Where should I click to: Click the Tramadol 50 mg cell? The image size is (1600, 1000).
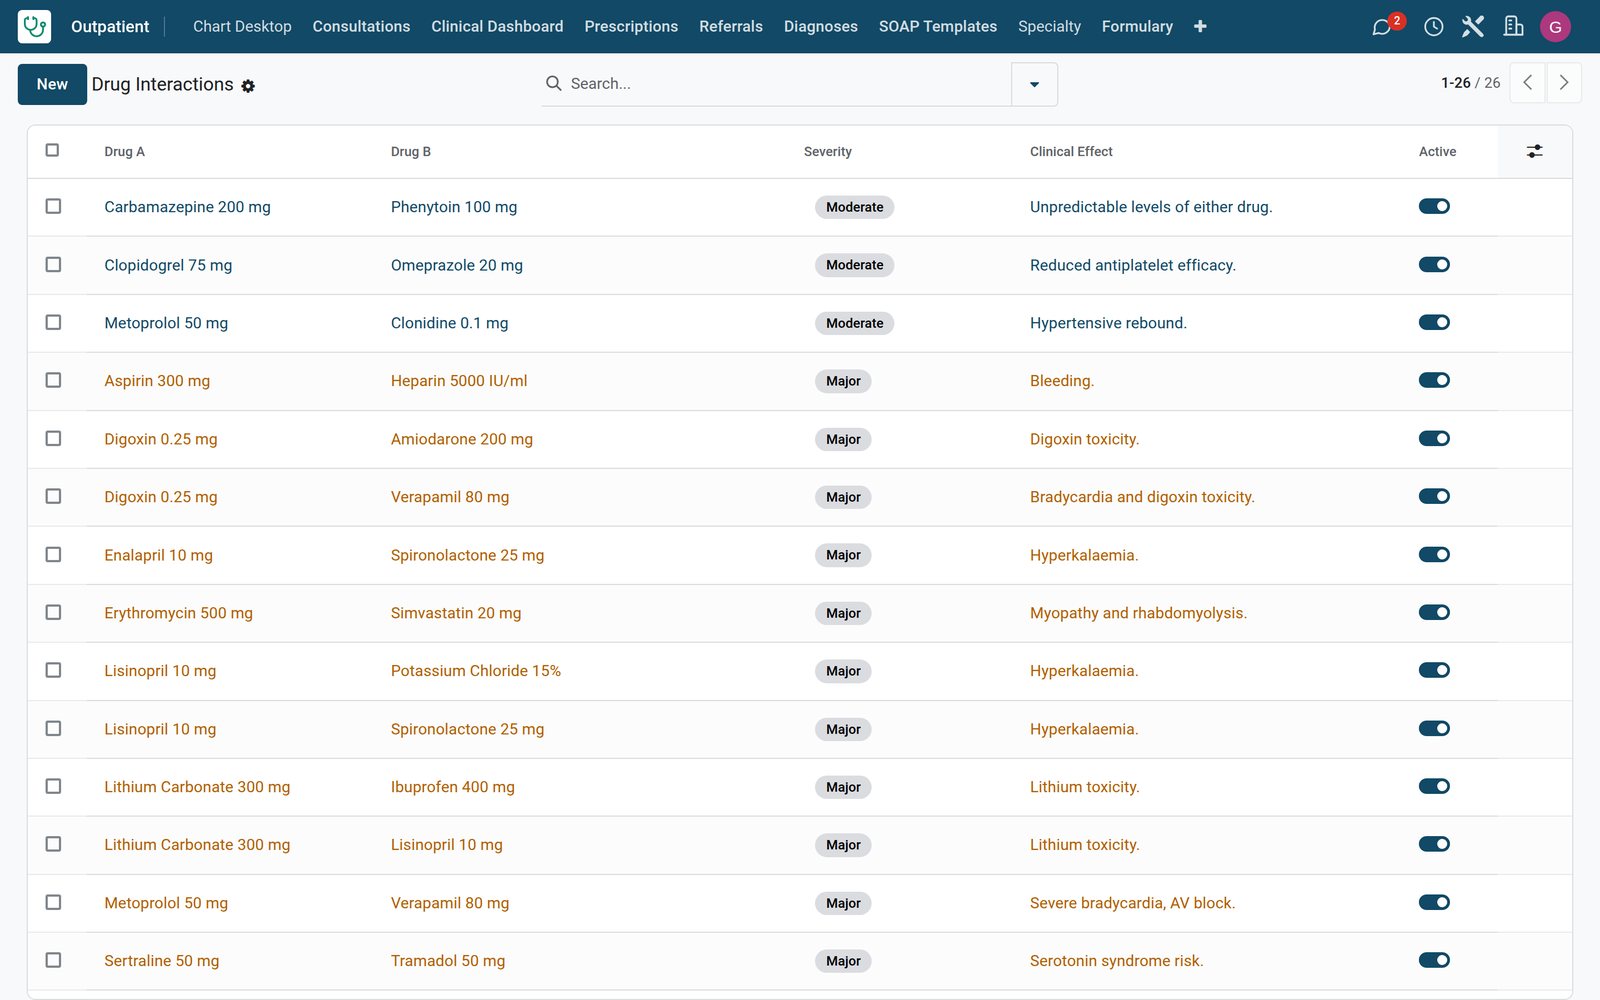[447, 961]
